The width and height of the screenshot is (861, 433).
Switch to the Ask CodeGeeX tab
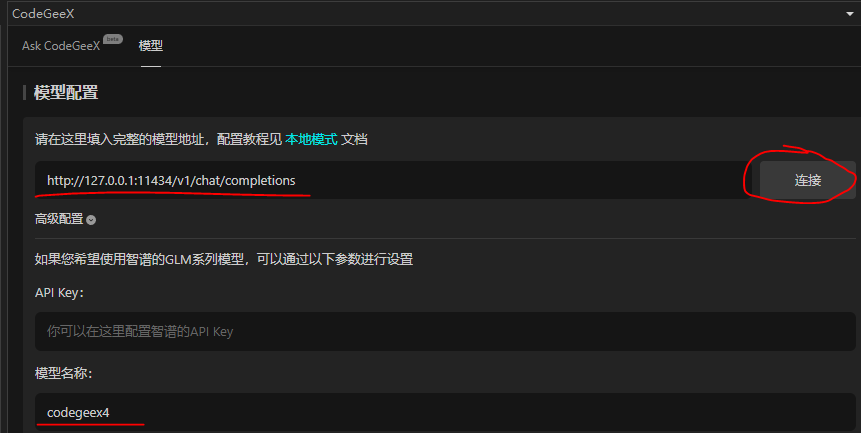coord(61,46)
